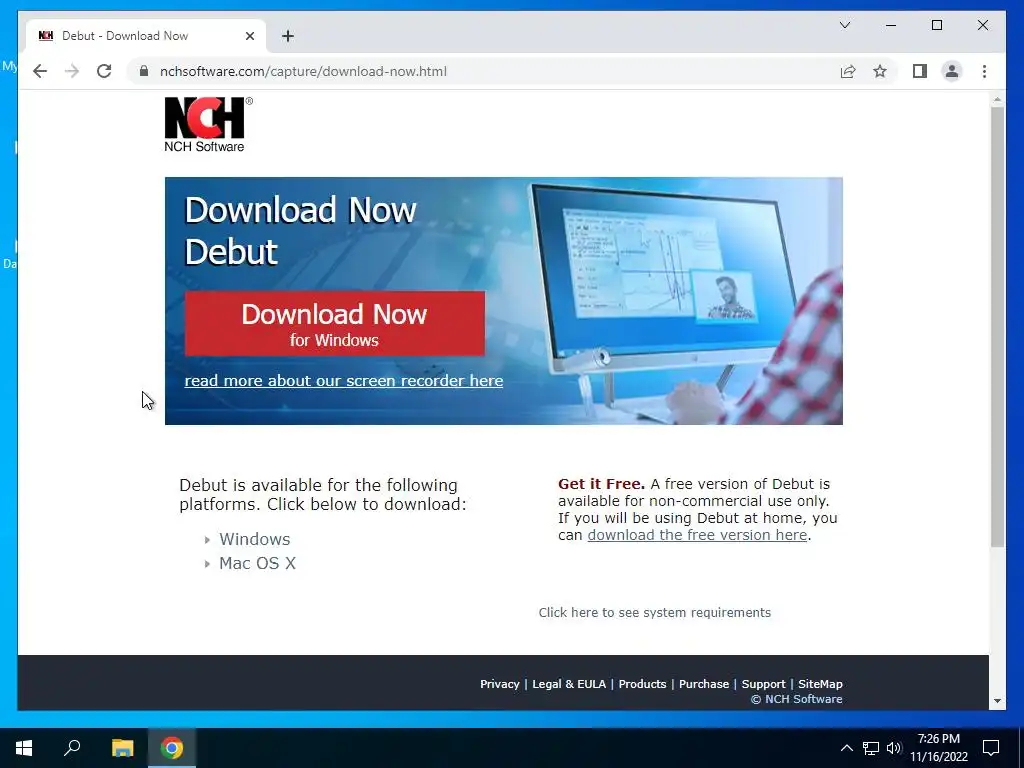Open the Support footer link

[x=763, y=684]
